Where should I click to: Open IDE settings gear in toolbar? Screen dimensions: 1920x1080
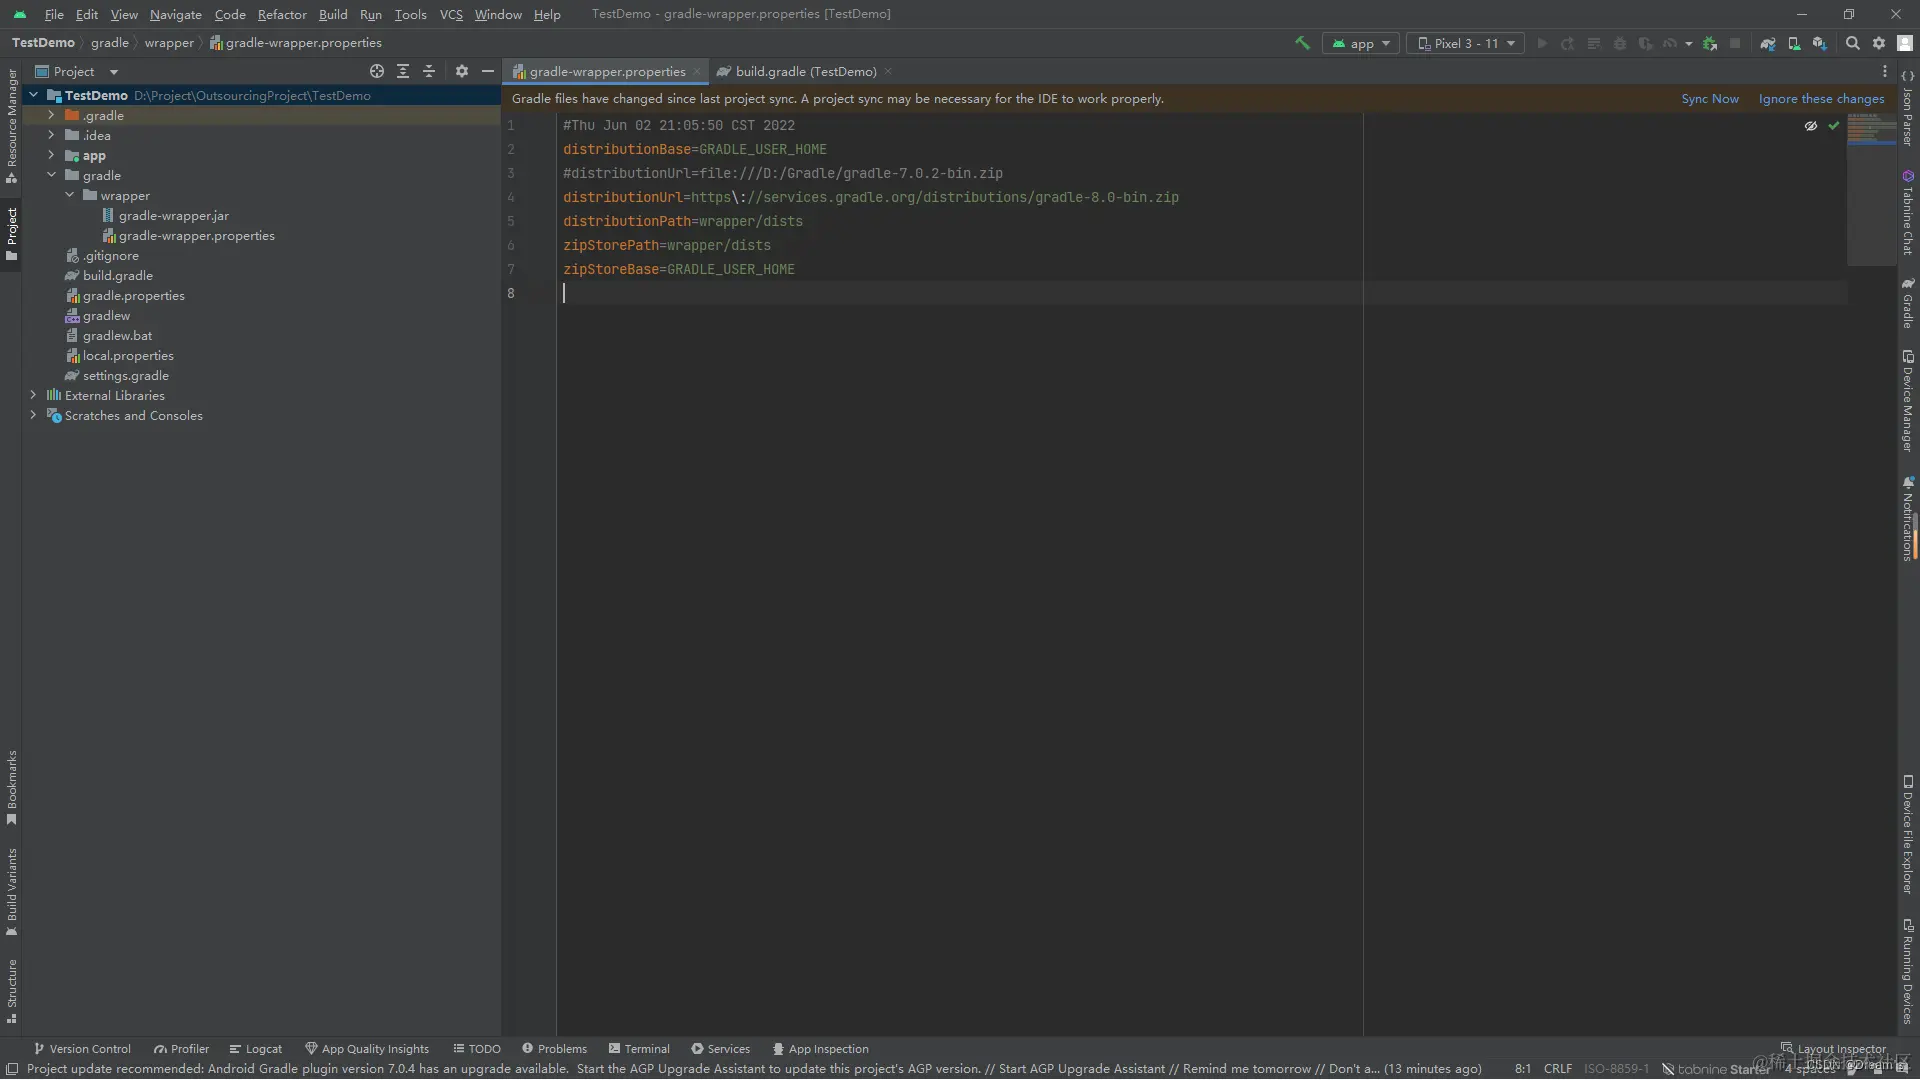[1879, 43]
